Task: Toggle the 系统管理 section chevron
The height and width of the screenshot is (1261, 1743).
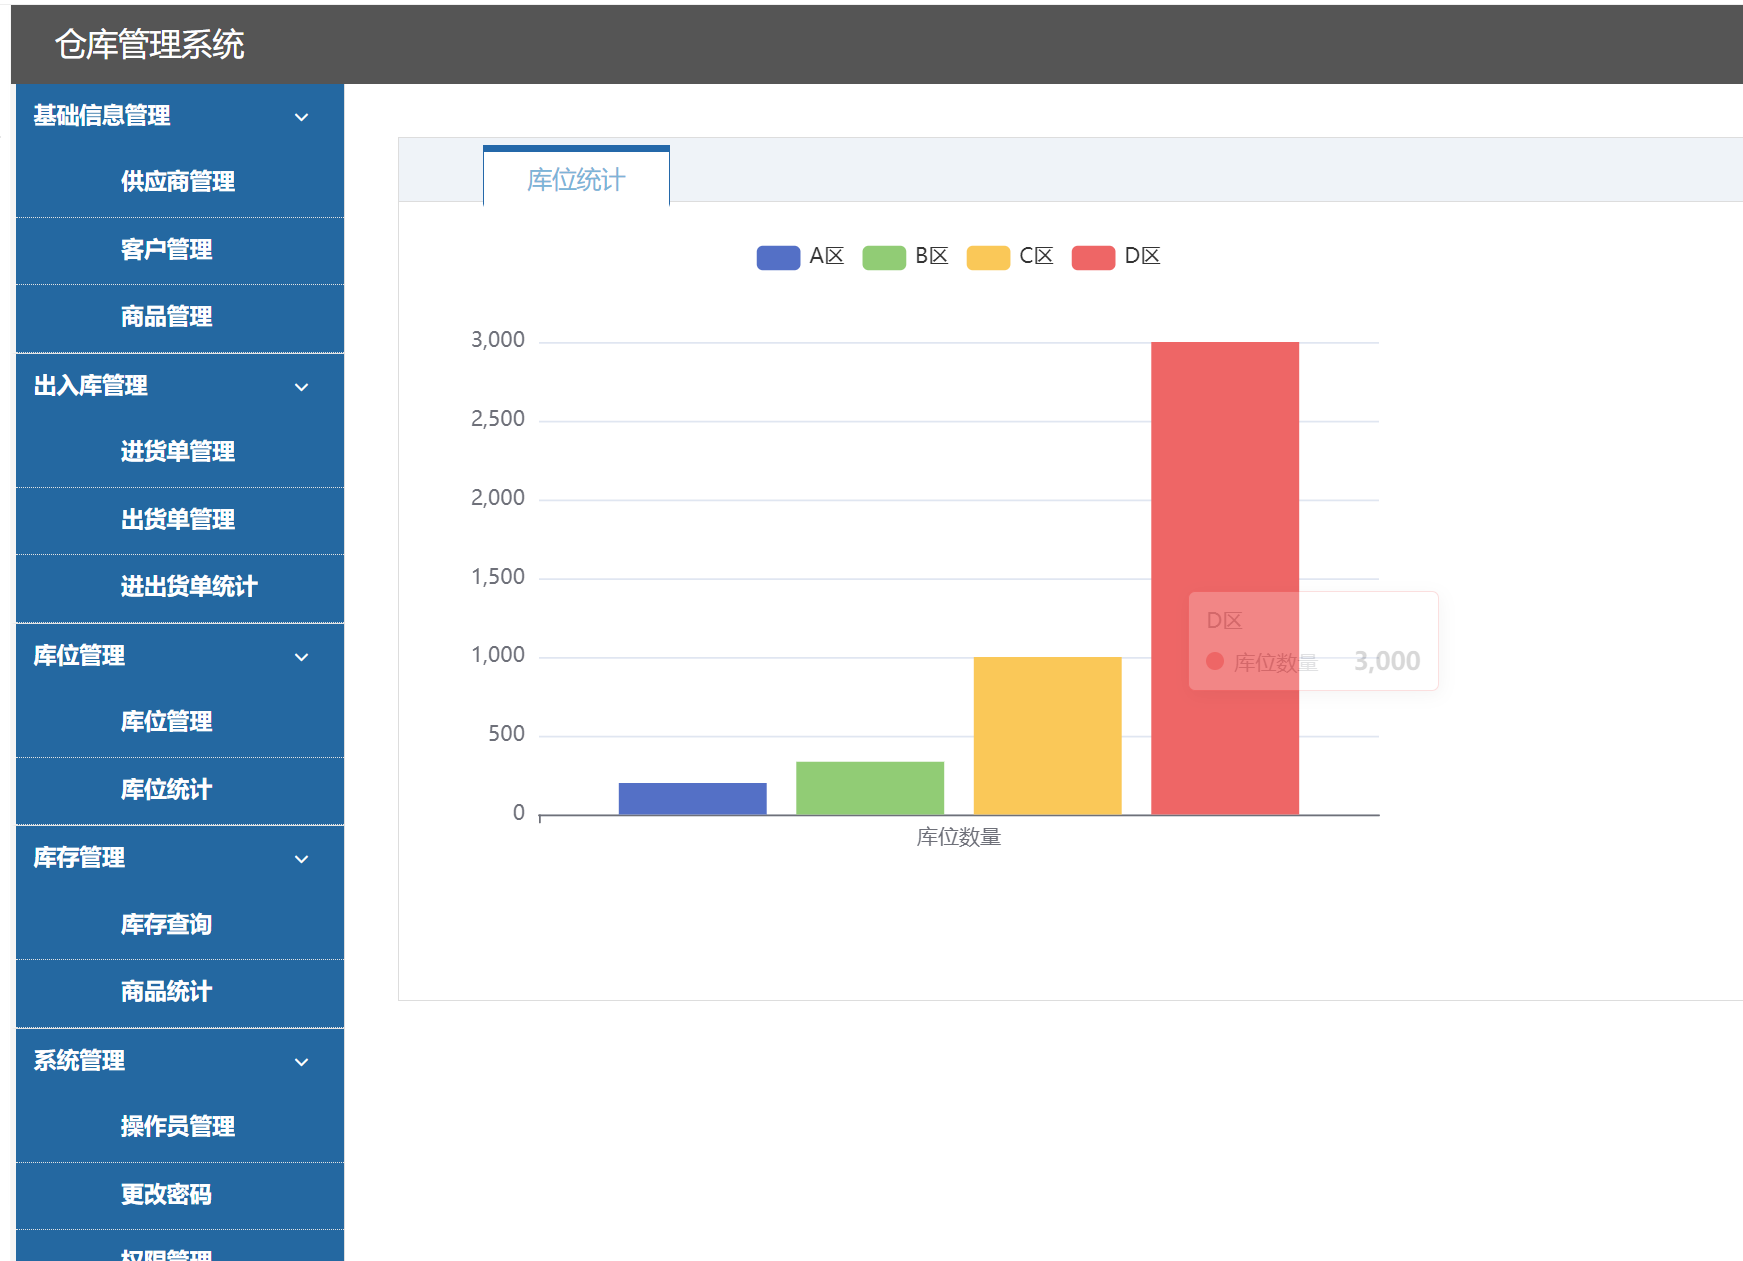Action: (301, 1062)
